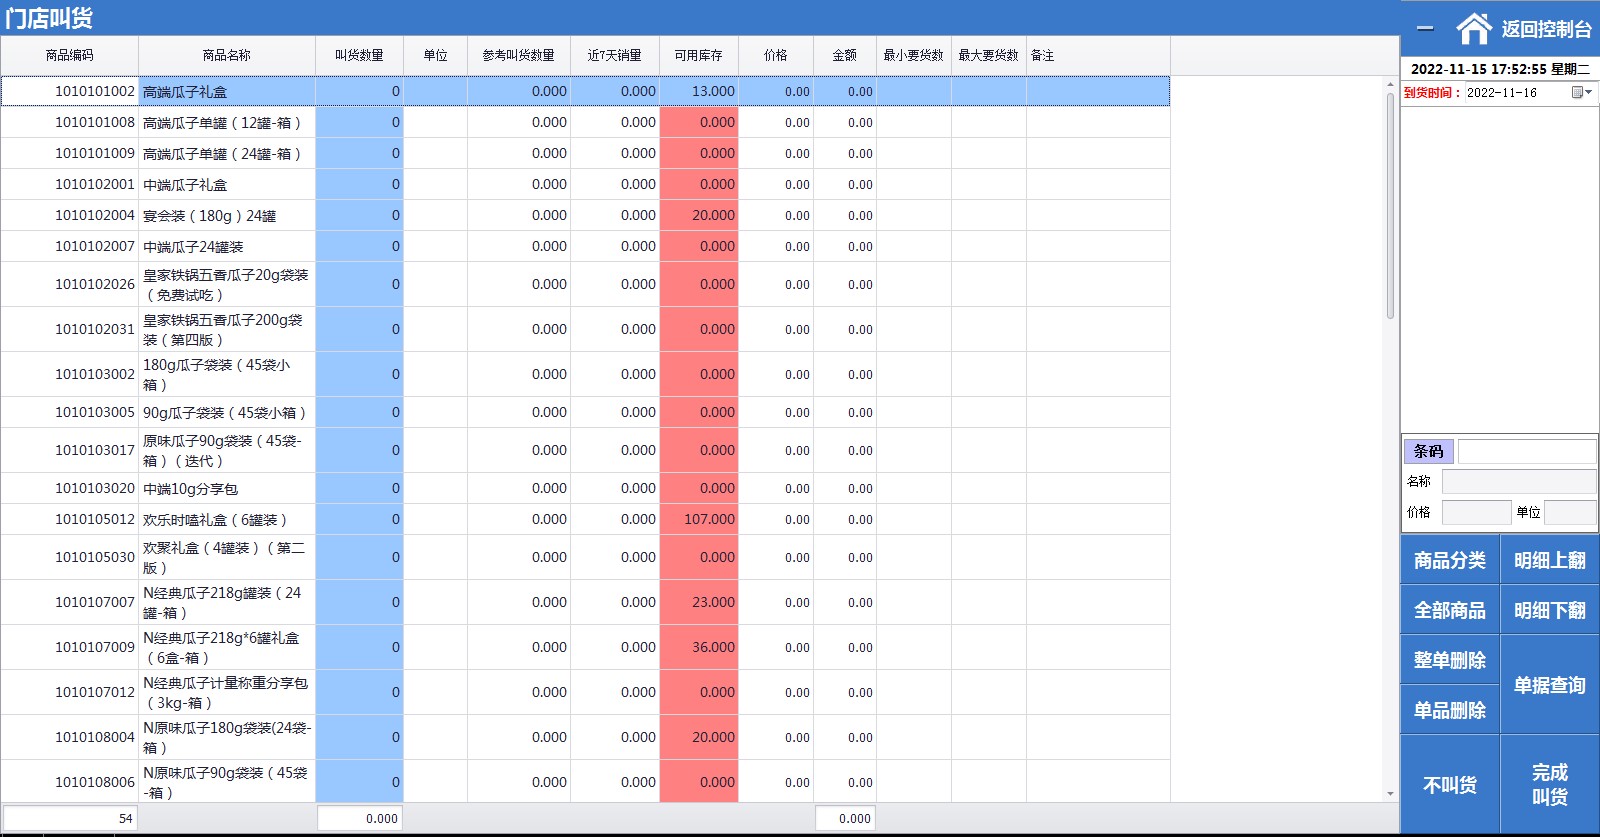This screenshot has height=837, width=1600.
Task: Click the 条码 label button
Action: pos(1428,451)
